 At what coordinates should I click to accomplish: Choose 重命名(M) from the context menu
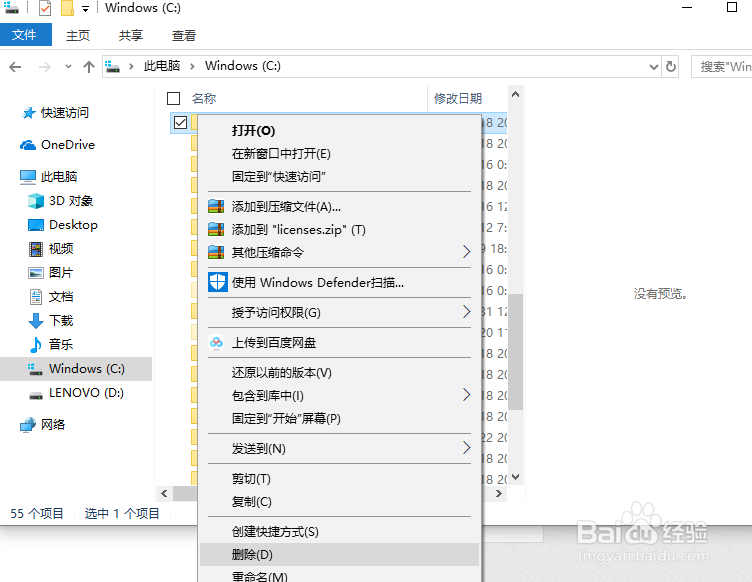[x=339, y=575]
